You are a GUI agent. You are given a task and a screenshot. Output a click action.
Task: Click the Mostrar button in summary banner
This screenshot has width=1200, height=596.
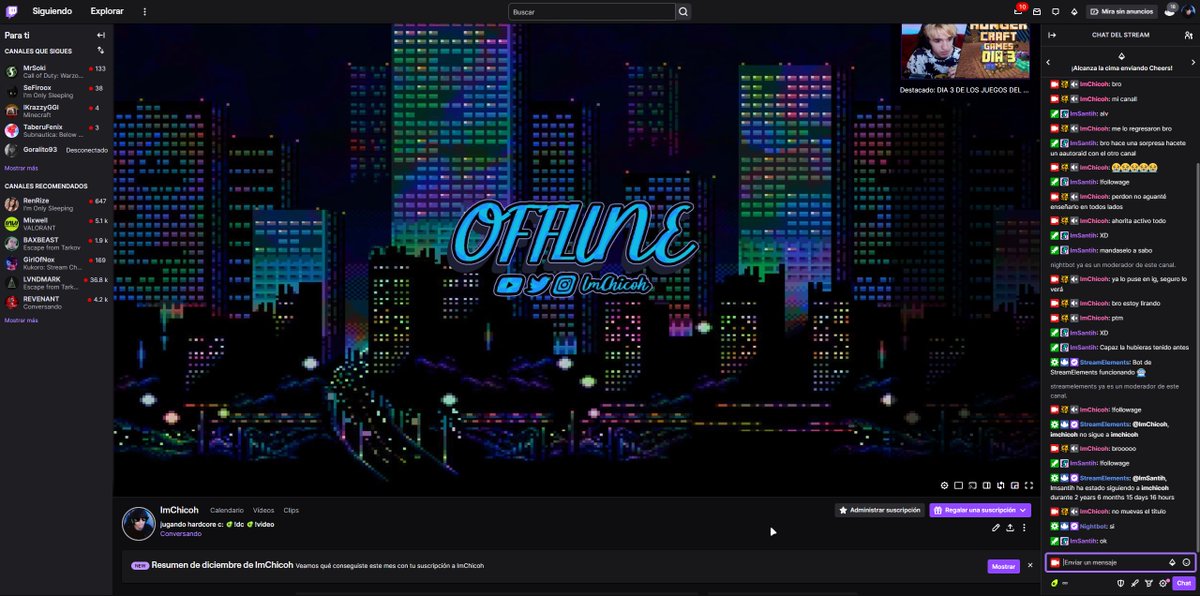point(1004,566)
